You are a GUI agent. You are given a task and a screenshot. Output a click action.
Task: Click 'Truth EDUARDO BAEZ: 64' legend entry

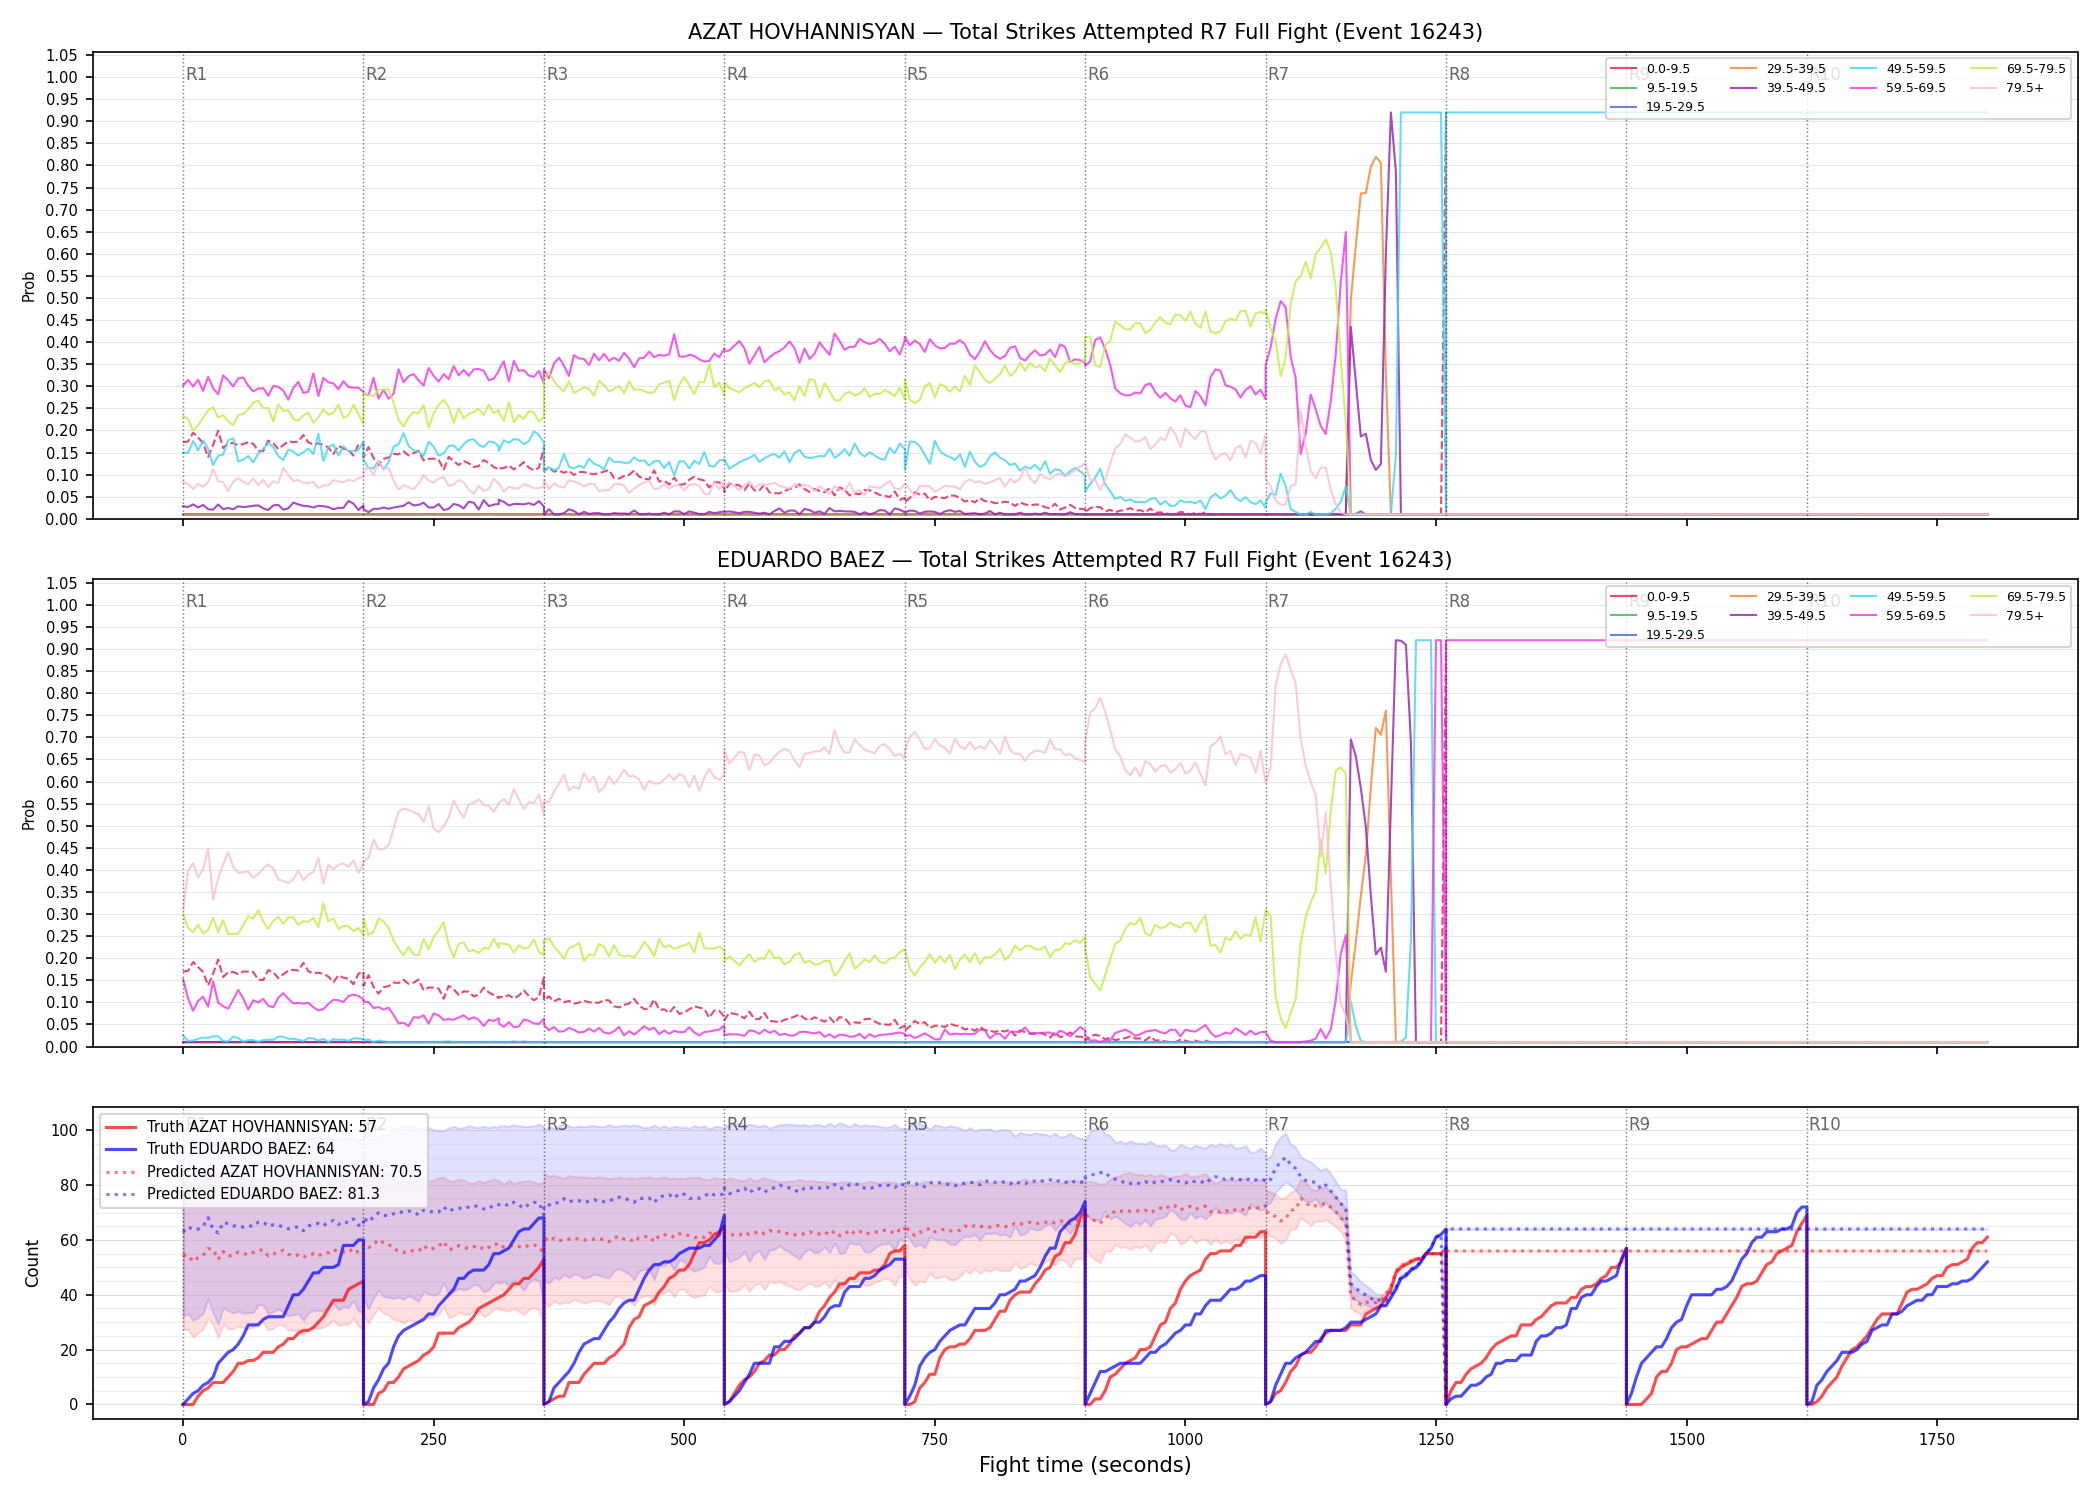[220, 1149]
